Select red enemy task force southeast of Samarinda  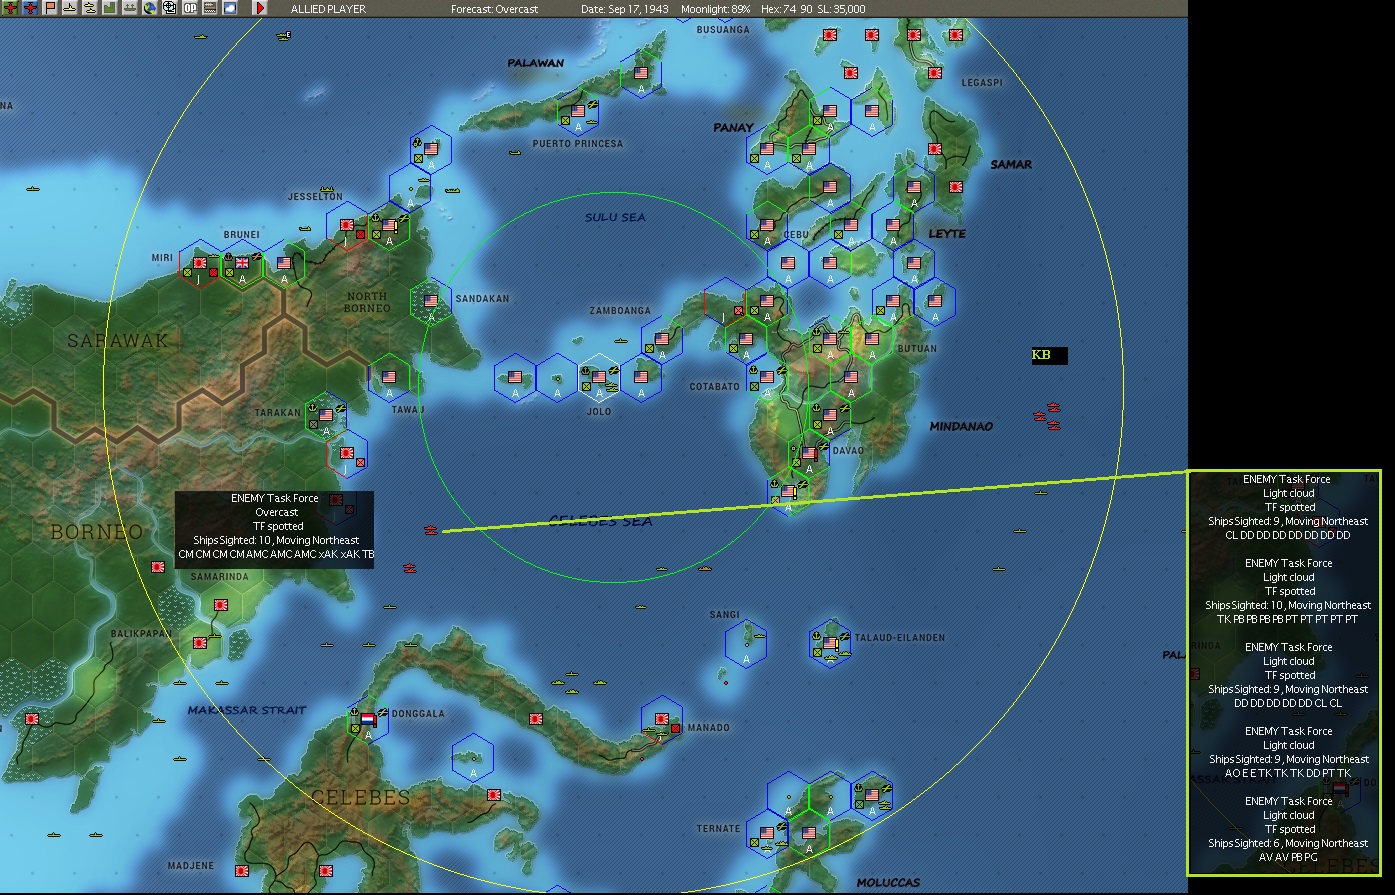(410, 568)
